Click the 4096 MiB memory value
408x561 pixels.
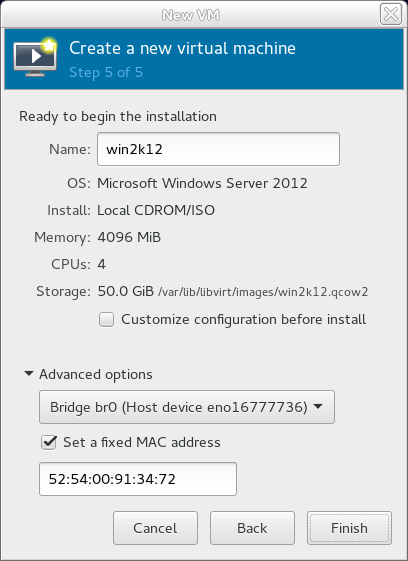pyautogui.click(x=129, y=237)
